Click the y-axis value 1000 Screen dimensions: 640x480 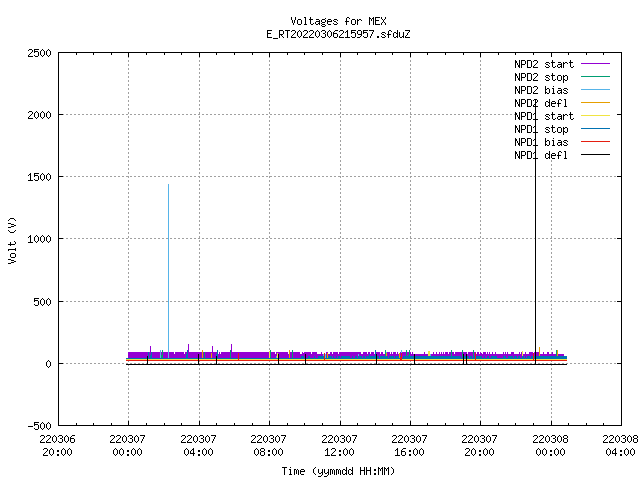tap(40, 239)
